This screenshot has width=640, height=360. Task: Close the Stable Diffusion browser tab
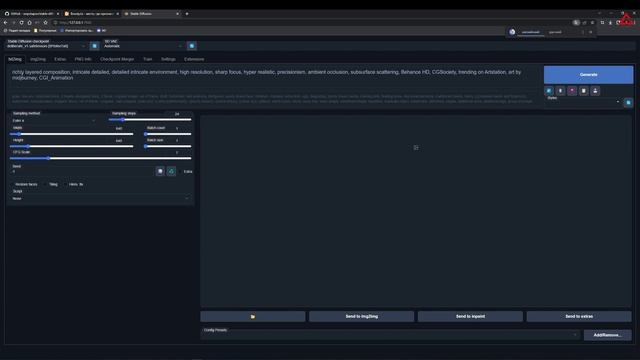tap(177, 14)
